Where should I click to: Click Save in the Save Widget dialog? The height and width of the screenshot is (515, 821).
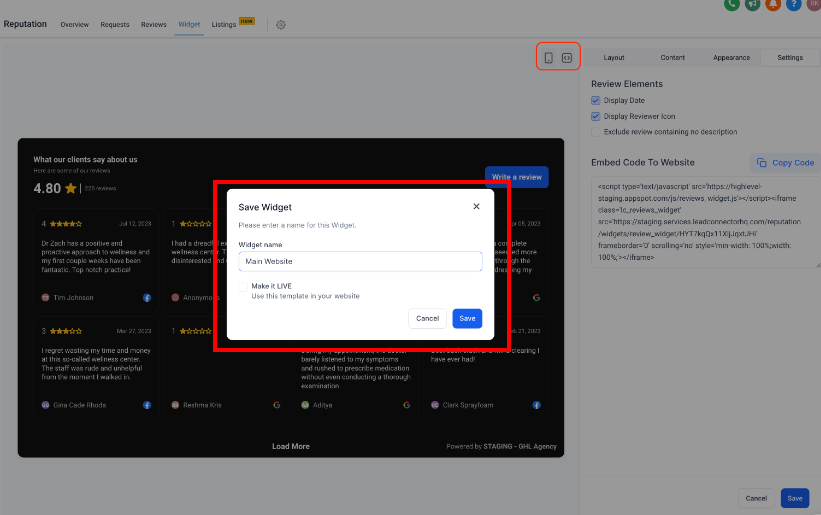467,318
